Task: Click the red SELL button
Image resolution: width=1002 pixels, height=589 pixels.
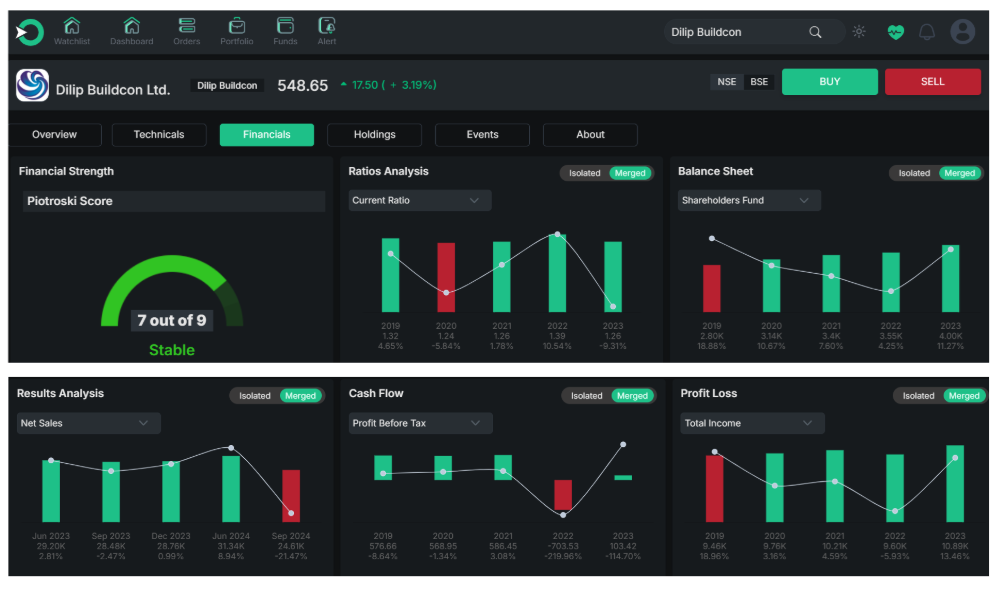Action: pyautogui.click(x=932, y=82)
